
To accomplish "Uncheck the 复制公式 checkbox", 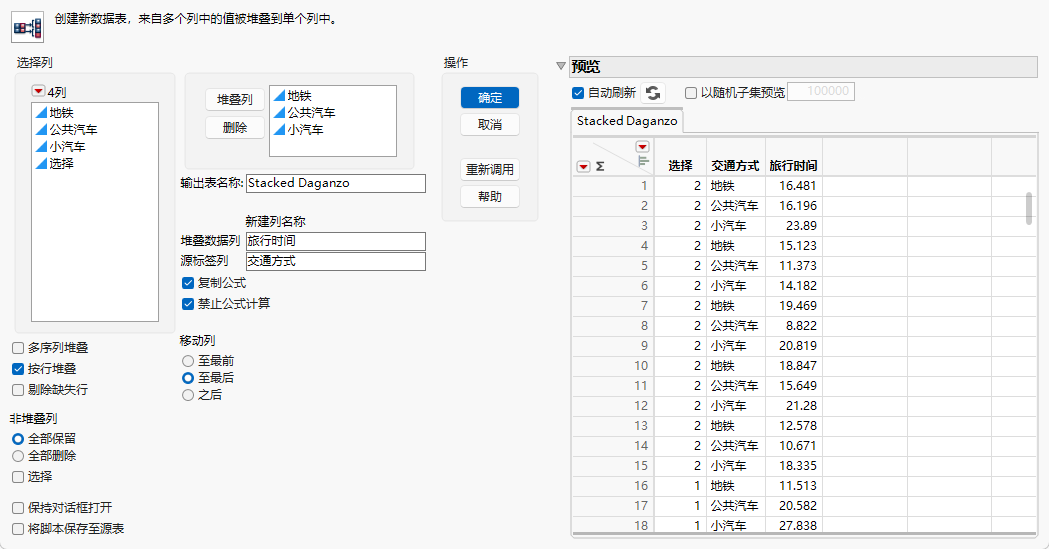I will coord(188,284).
